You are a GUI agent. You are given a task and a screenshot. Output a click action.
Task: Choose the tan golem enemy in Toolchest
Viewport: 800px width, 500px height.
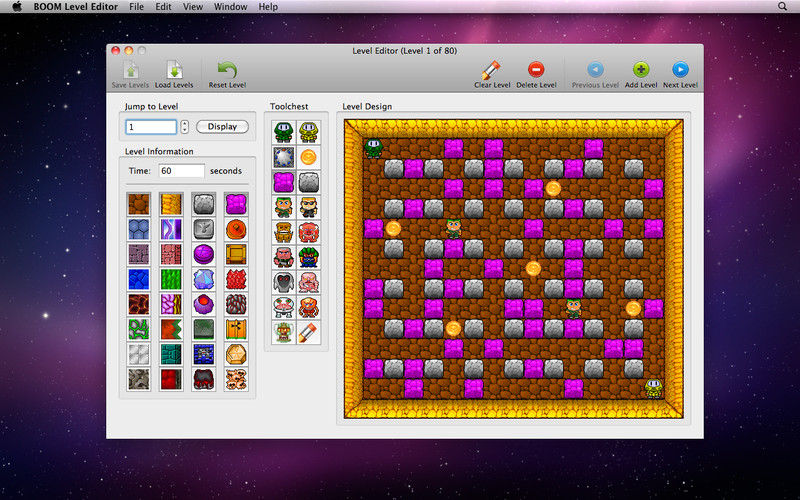284,233
